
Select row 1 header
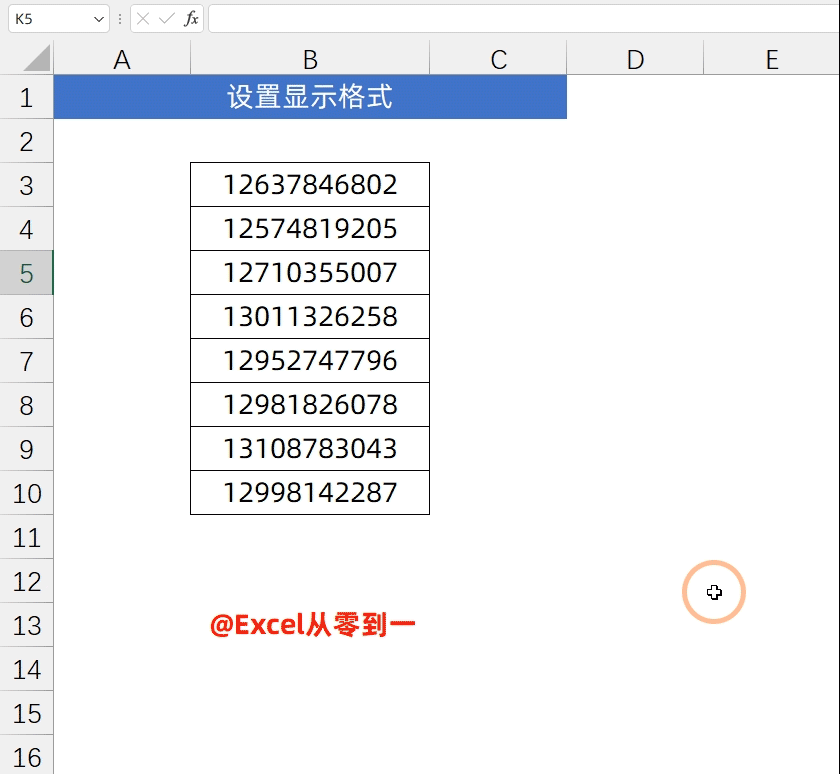pos(26,97)
